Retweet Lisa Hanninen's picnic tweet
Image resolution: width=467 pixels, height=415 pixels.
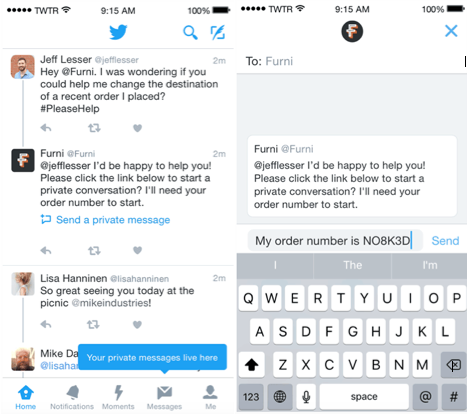point(93,324)
